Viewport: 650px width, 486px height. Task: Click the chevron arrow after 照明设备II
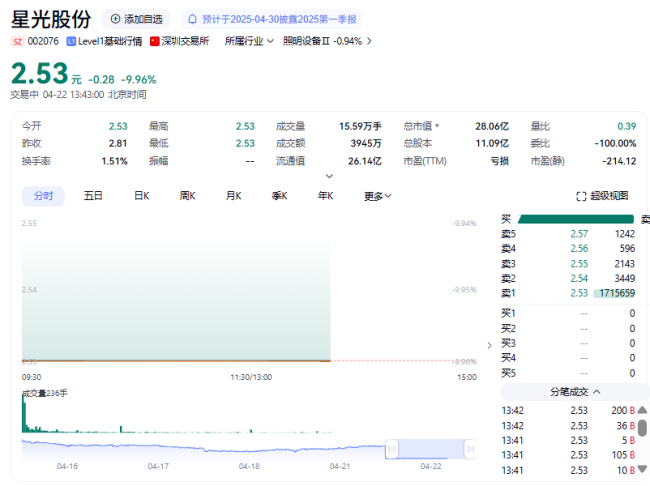(x=369, y=41)
